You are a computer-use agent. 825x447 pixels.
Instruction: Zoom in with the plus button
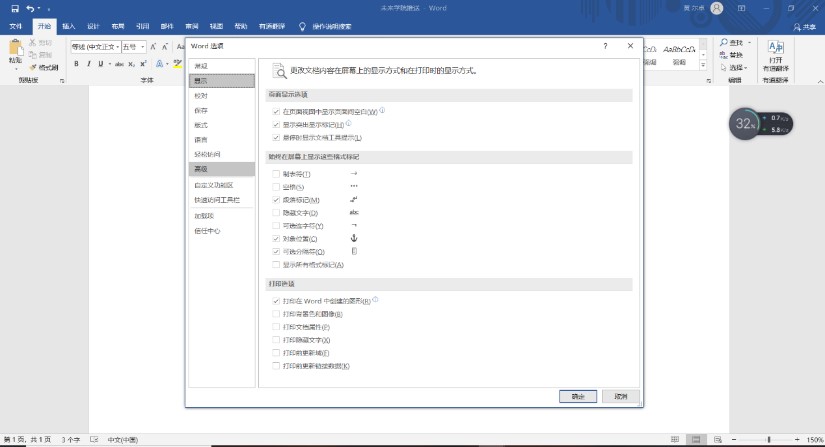pyautogui.click(x=797, y=440)
